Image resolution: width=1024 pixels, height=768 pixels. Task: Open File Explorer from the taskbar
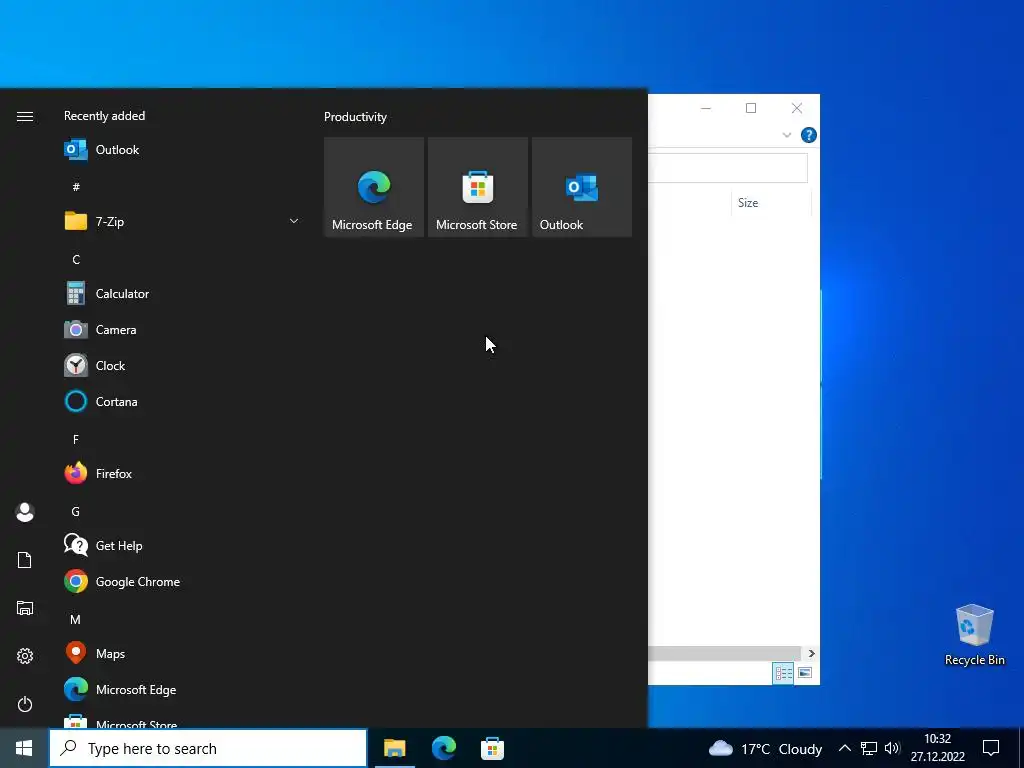click(x=394, y=748)
